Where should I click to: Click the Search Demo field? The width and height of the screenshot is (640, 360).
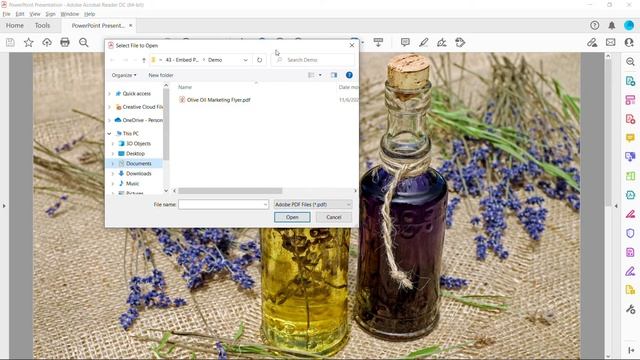tap(313, 60)
